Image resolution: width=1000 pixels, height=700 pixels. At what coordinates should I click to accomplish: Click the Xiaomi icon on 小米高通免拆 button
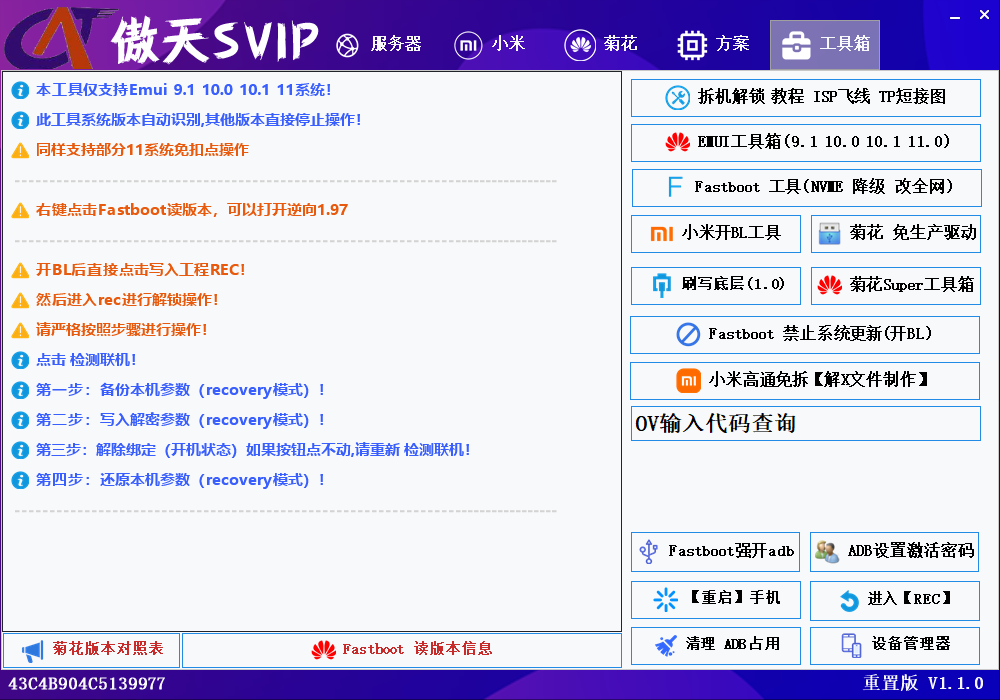689,381
